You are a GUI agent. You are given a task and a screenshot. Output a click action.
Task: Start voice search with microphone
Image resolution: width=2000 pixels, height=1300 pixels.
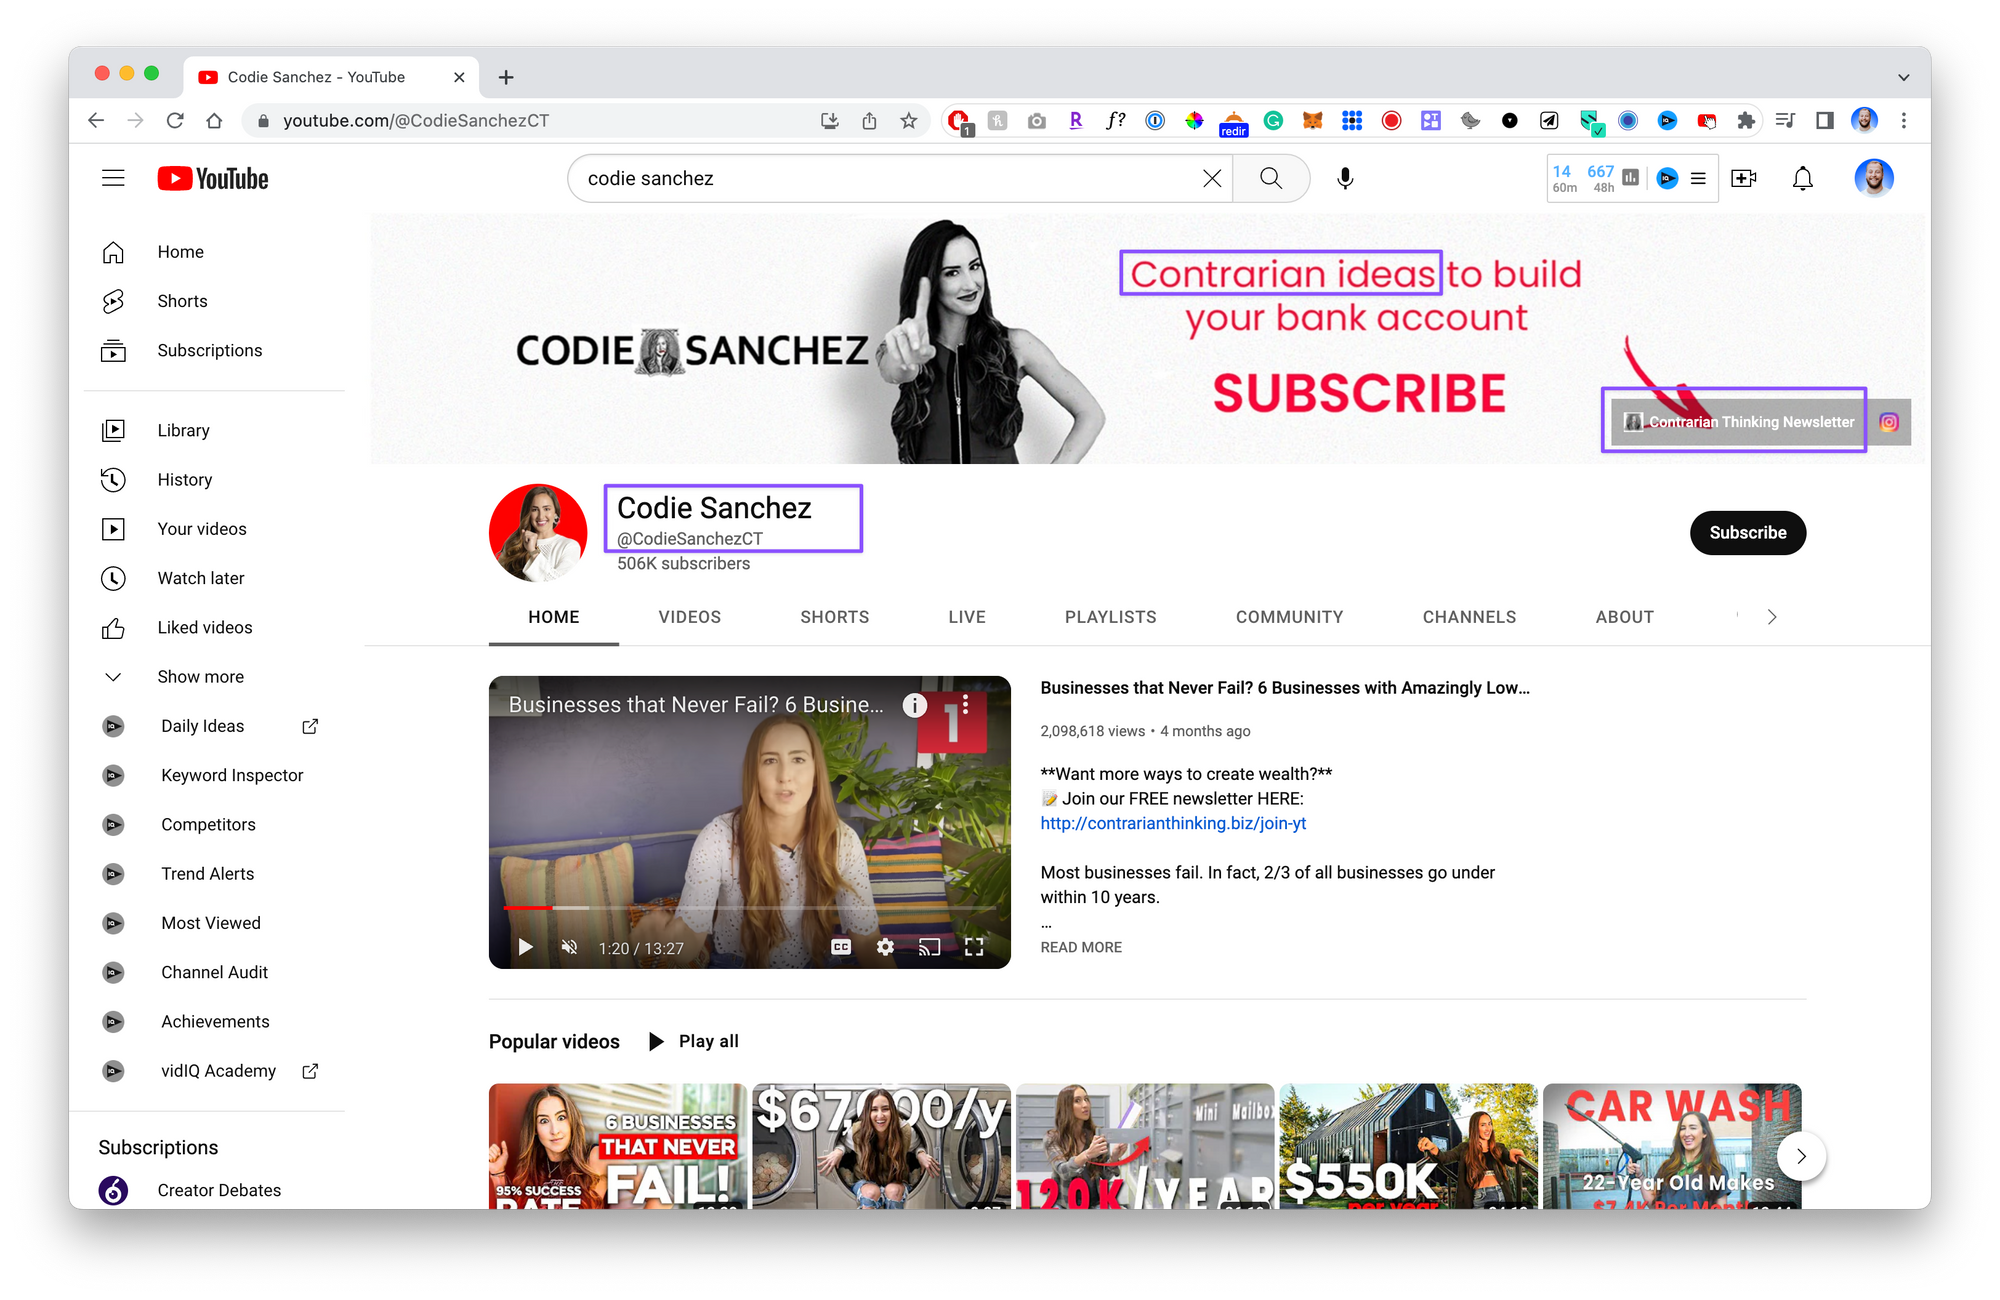click(1345, 178)
